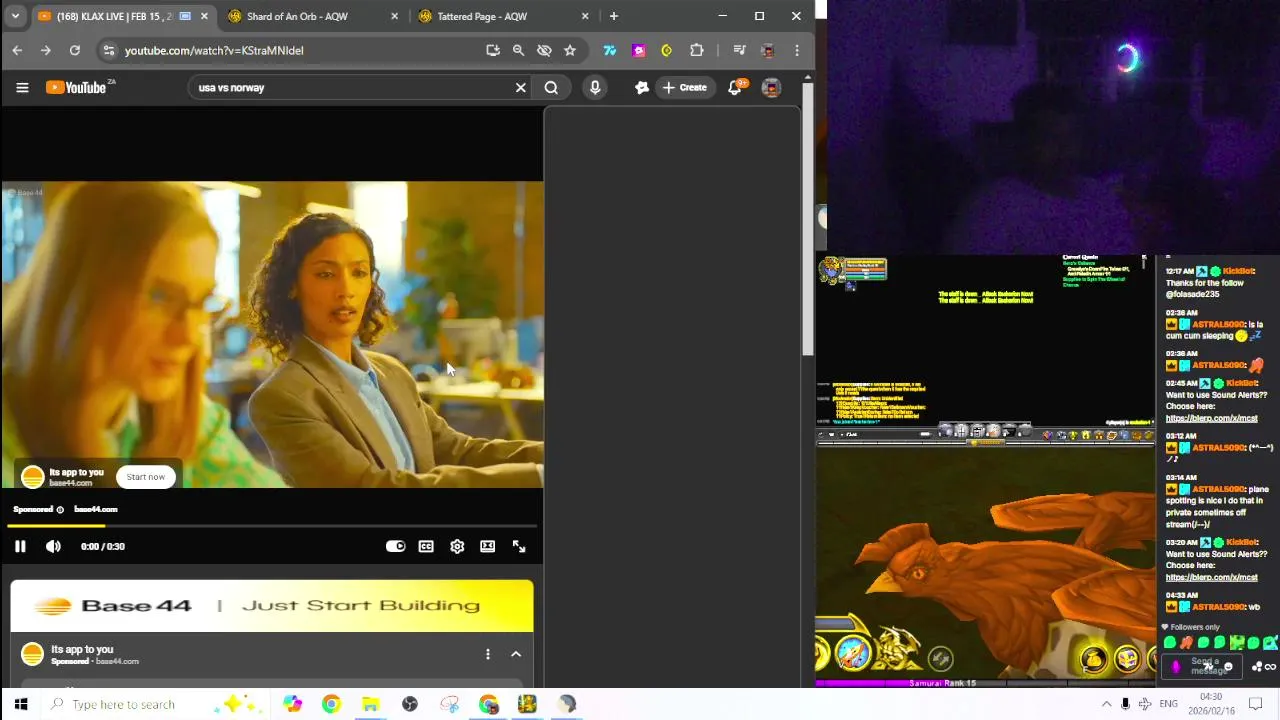Click the page vertical scrollbar
This screenshot has width=1280, height=720.
[808, 218]
